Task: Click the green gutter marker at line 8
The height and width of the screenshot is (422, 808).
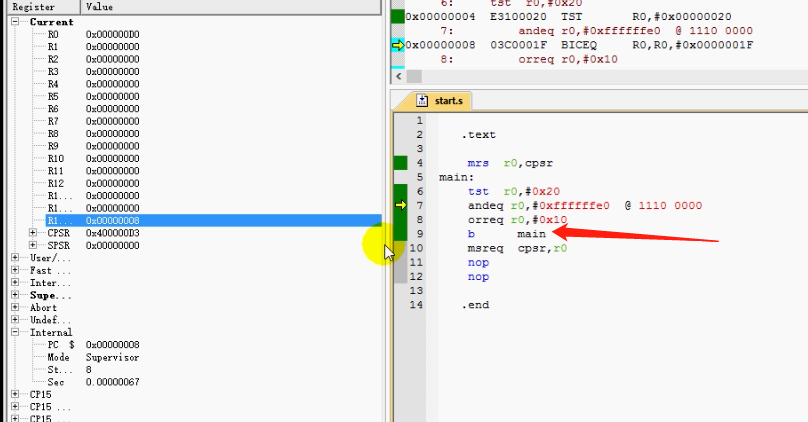Action: tap(399, 219)
